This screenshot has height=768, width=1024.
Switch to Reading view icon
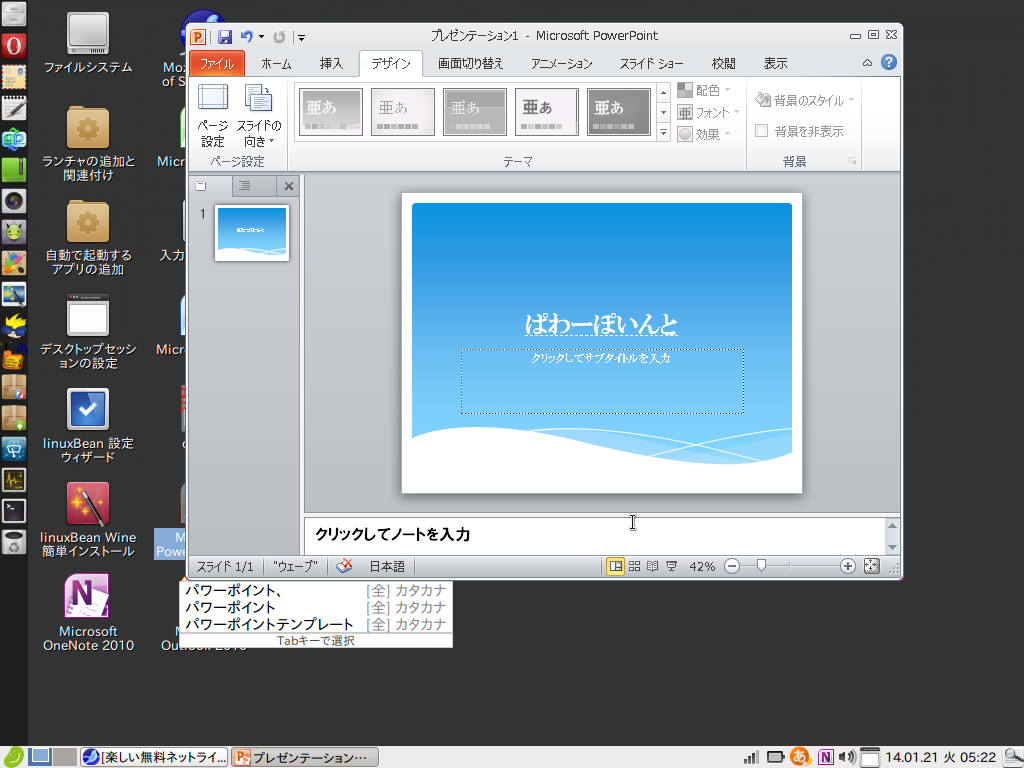pos(652,566)
